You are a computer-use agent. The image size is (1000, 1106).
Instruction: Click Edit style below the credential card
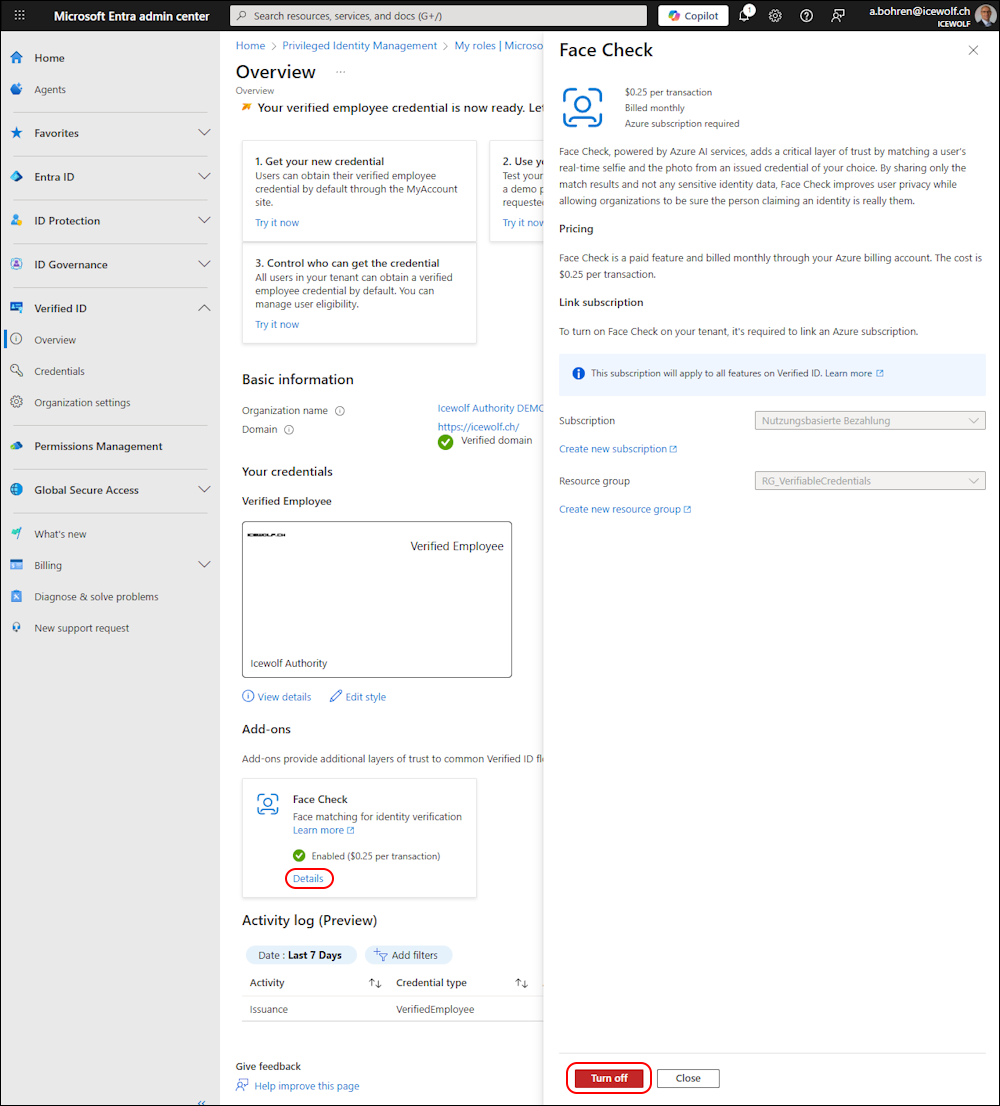coord(358,697)
